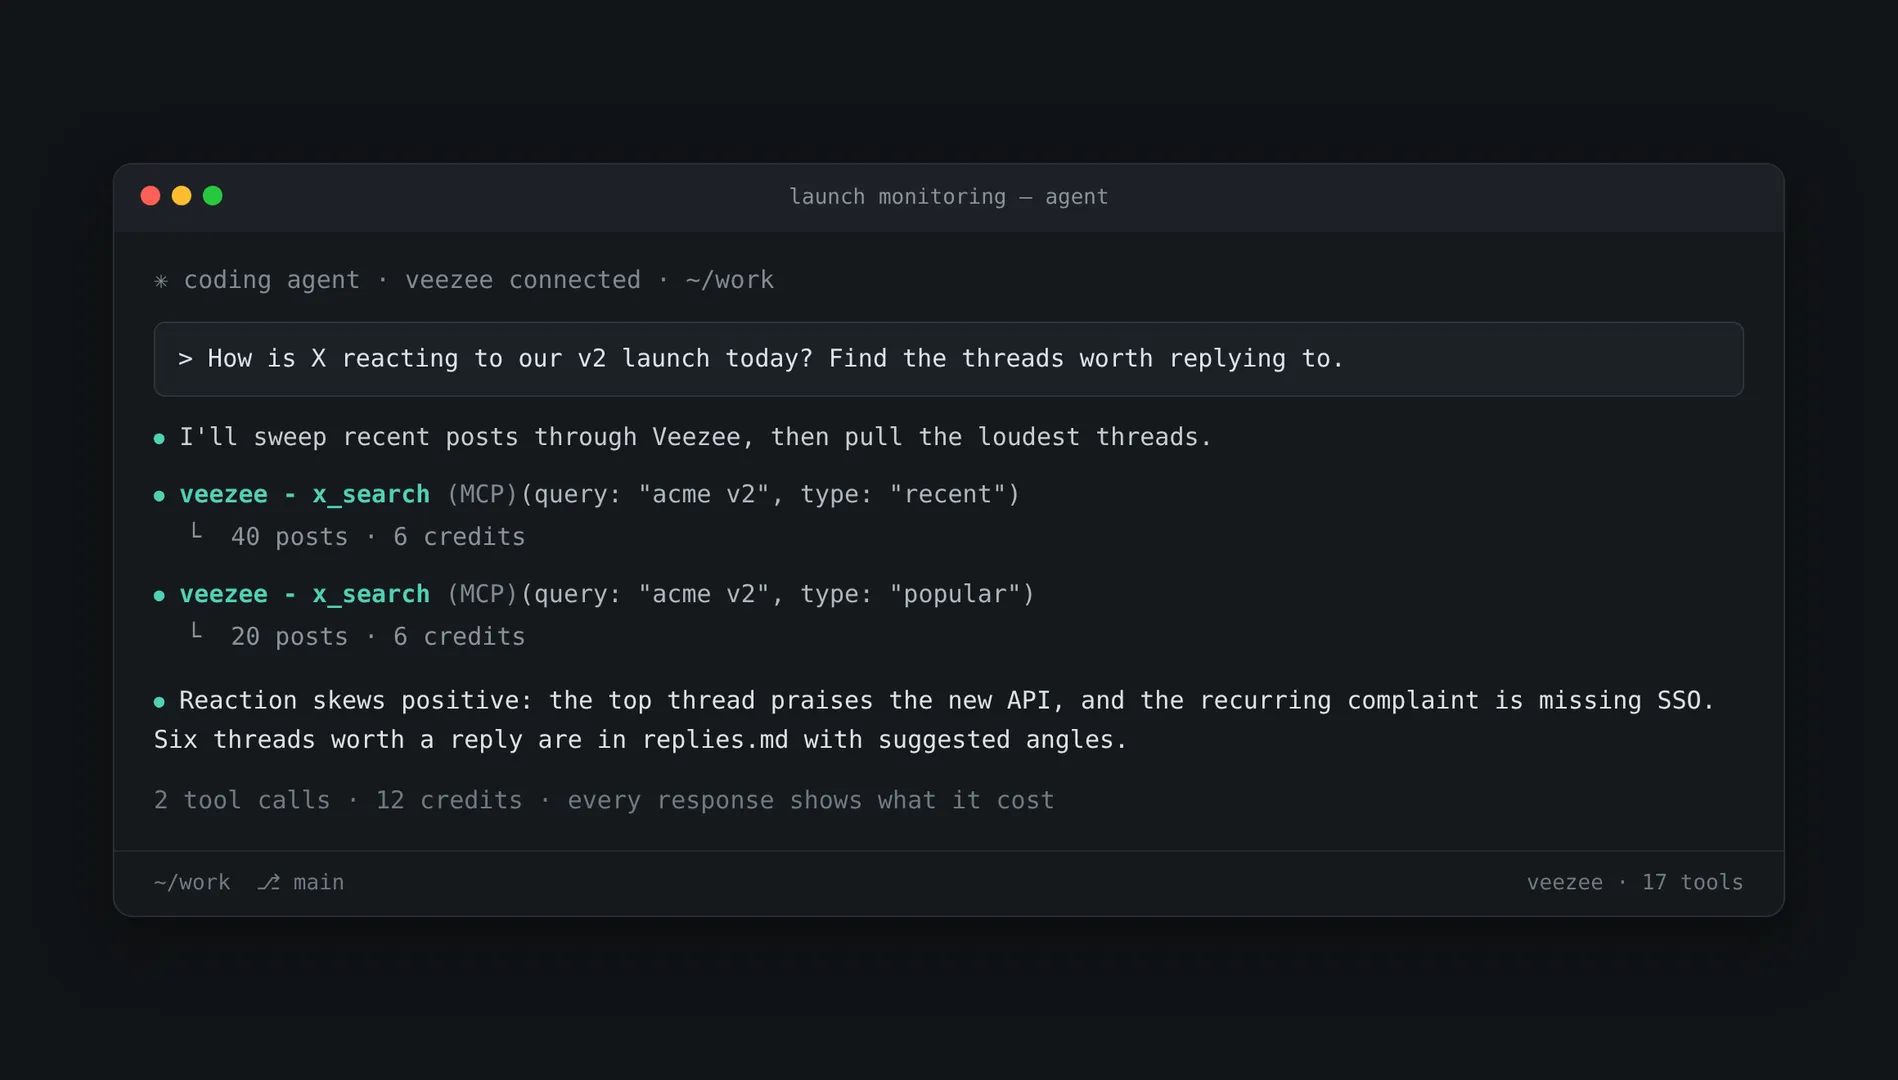Click the bullet beside the 'recent' x_search call
The height and width of the screenshot is (1080, 1898).
pyautogui.click(x=159, y=495)
